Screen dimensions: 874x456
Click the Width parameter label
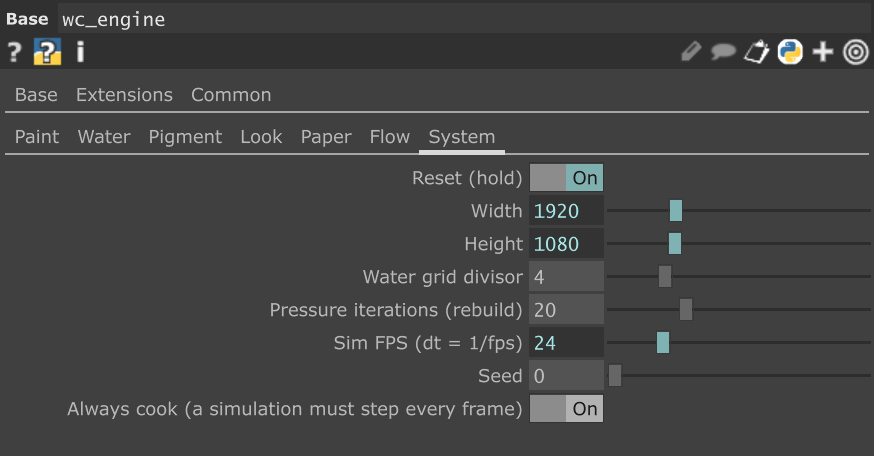pyautogui.click(x=497, y=211)
